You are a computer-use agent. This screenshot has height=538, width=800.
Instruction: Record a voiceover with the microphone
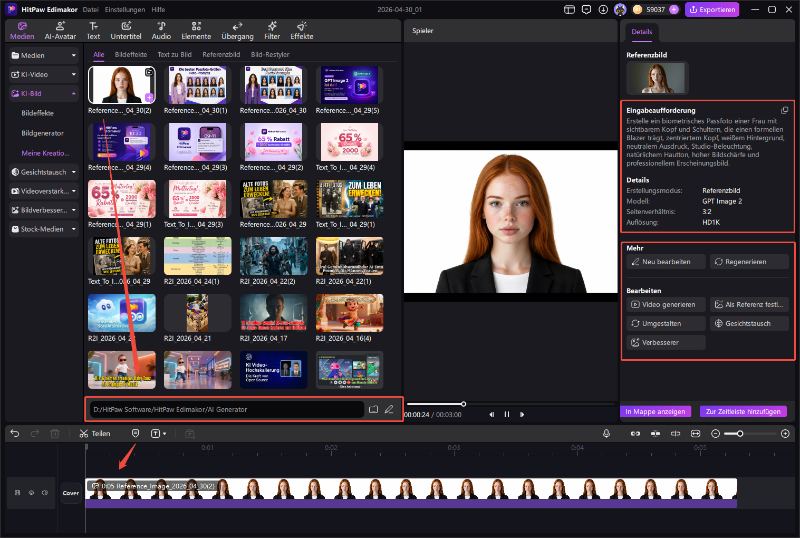(x=606, y=433)
